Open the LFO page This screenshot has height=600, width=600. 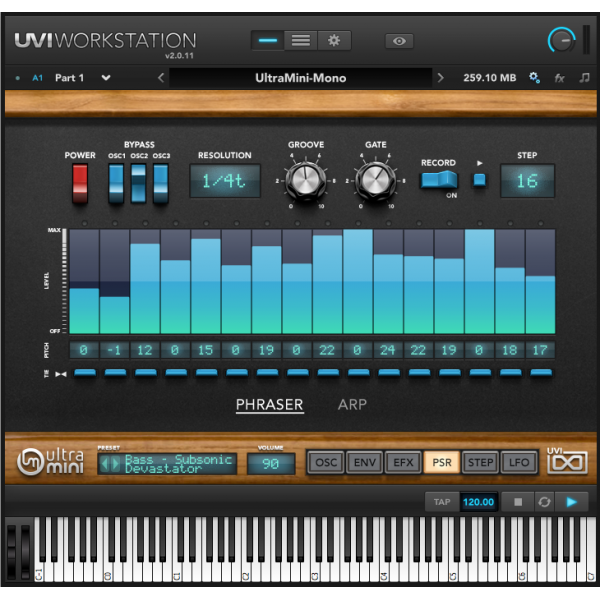coord(519,462)
